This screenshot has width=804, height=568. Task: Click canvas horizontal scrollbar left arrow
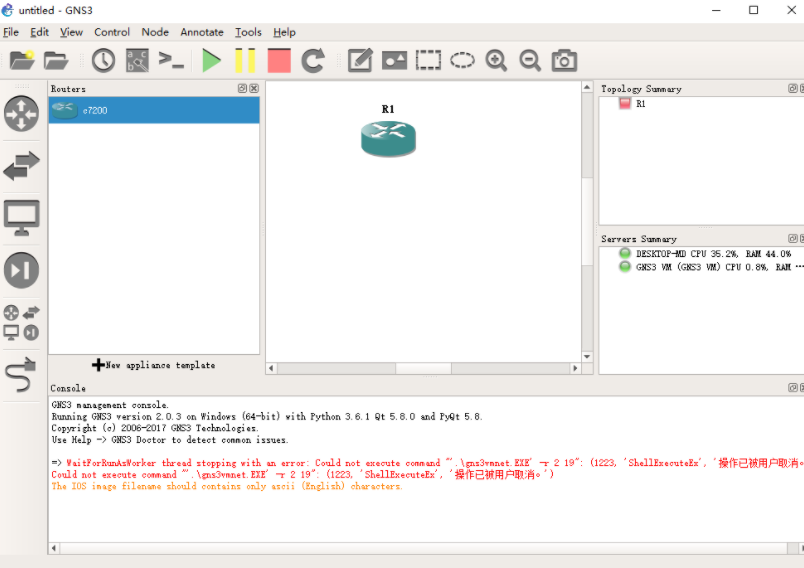pos(271,368)
